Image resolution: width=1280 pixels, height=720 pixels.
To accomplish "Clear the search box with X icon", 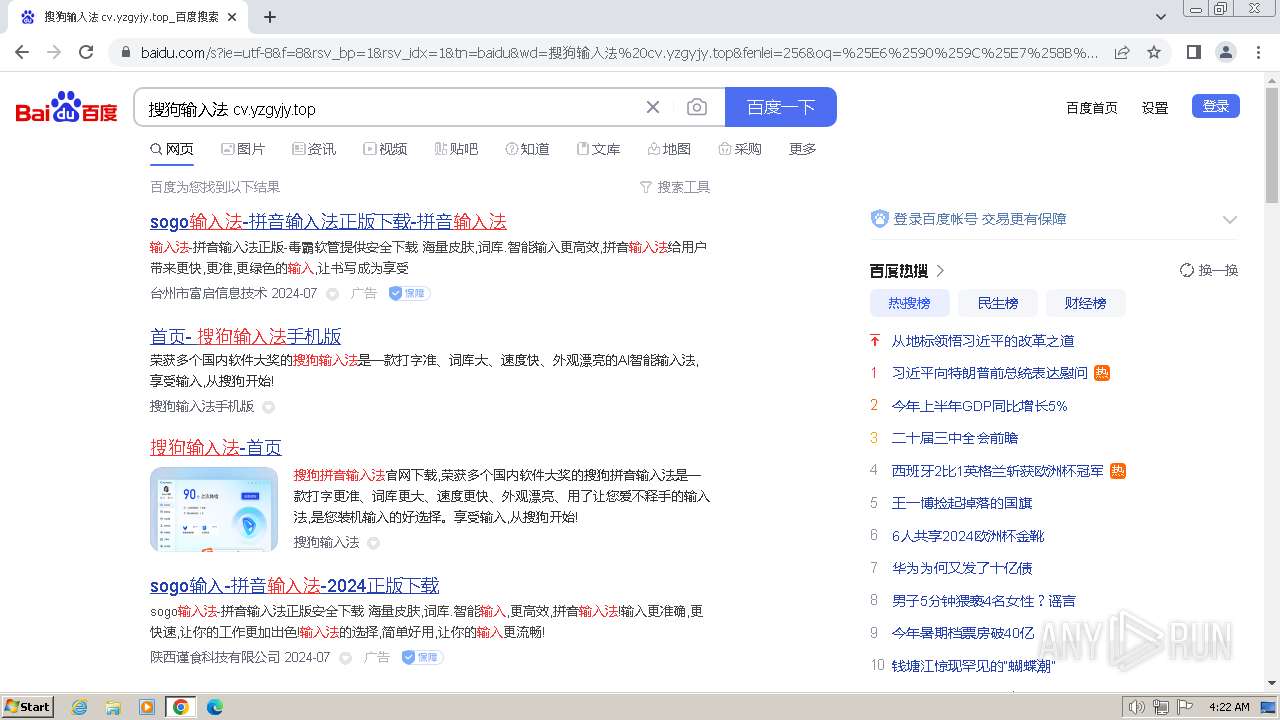I will (653, 107).
